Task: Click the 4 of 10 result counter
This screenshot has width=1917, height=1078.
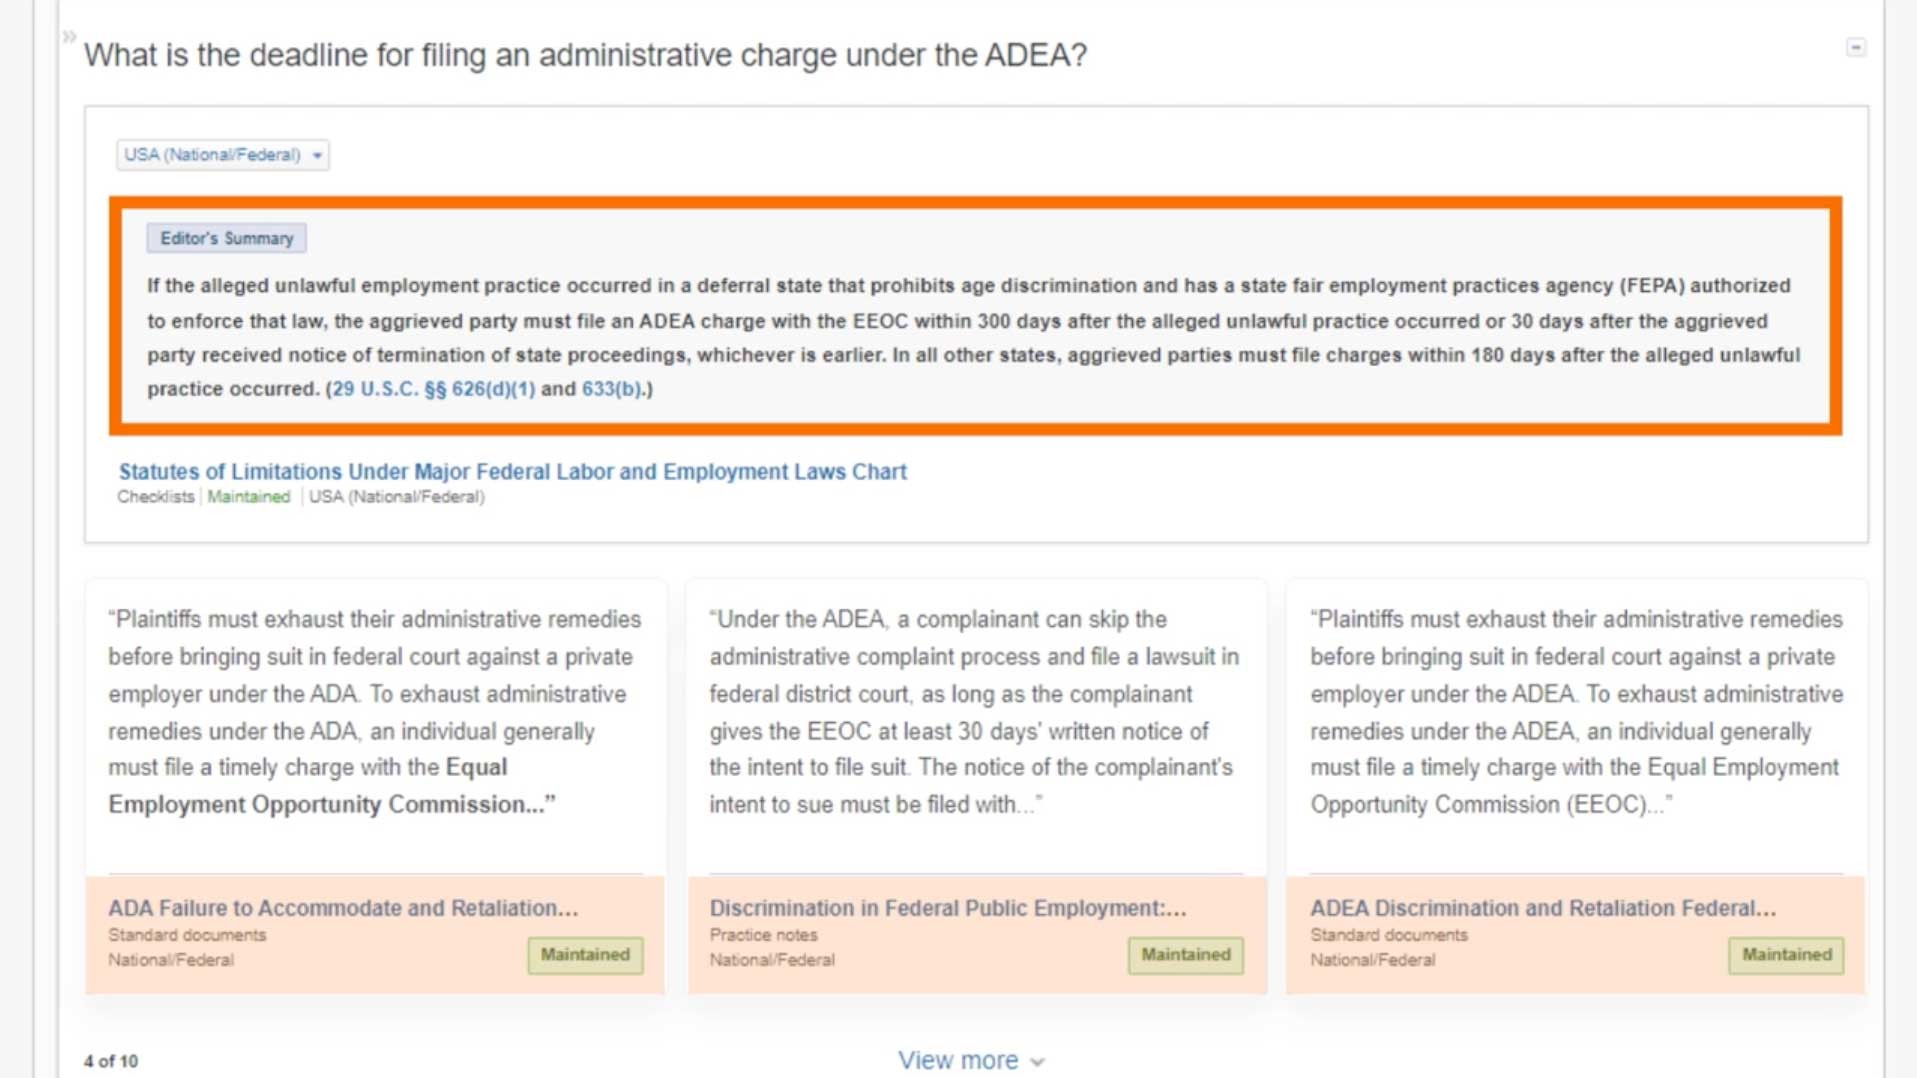Action: pos(111,1061)
